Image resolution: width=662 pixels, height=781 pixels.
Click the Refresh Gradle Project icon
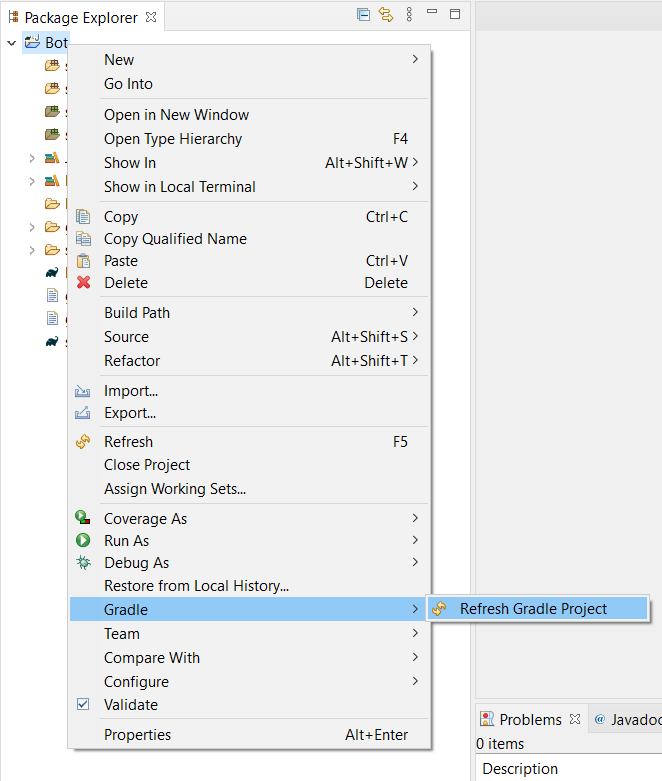click(439, 608)
